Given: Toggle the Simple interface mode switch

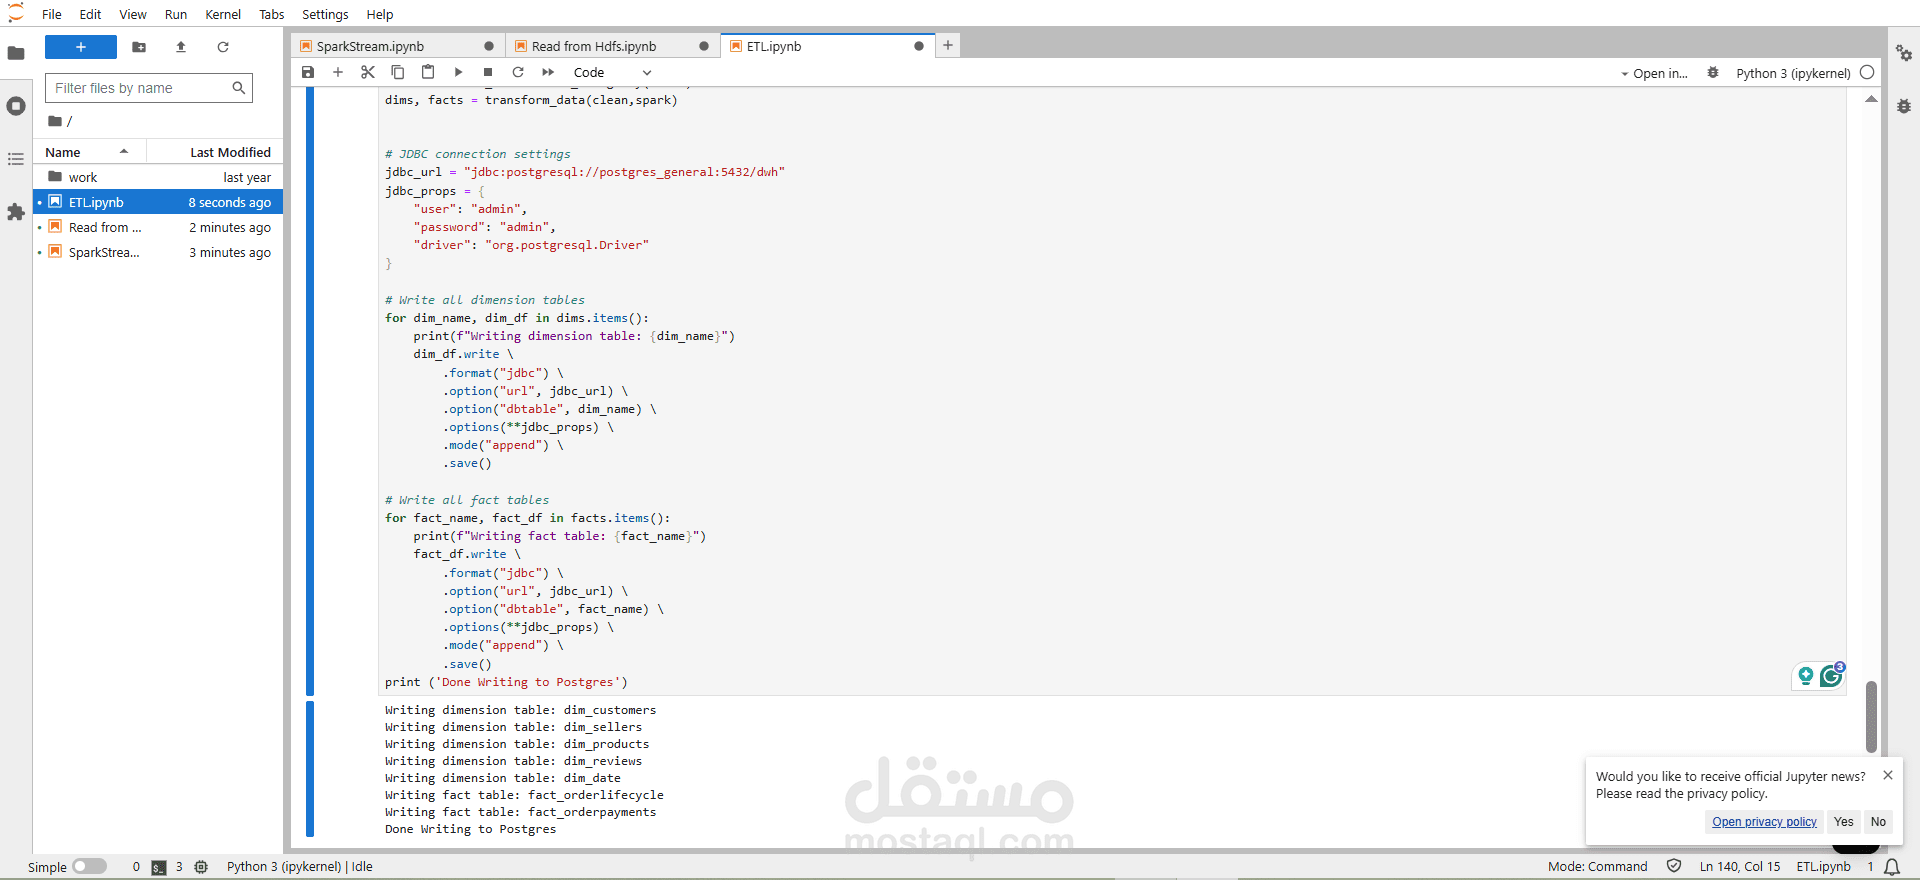Looking at the screenshot, I should [x=89, y=866].
